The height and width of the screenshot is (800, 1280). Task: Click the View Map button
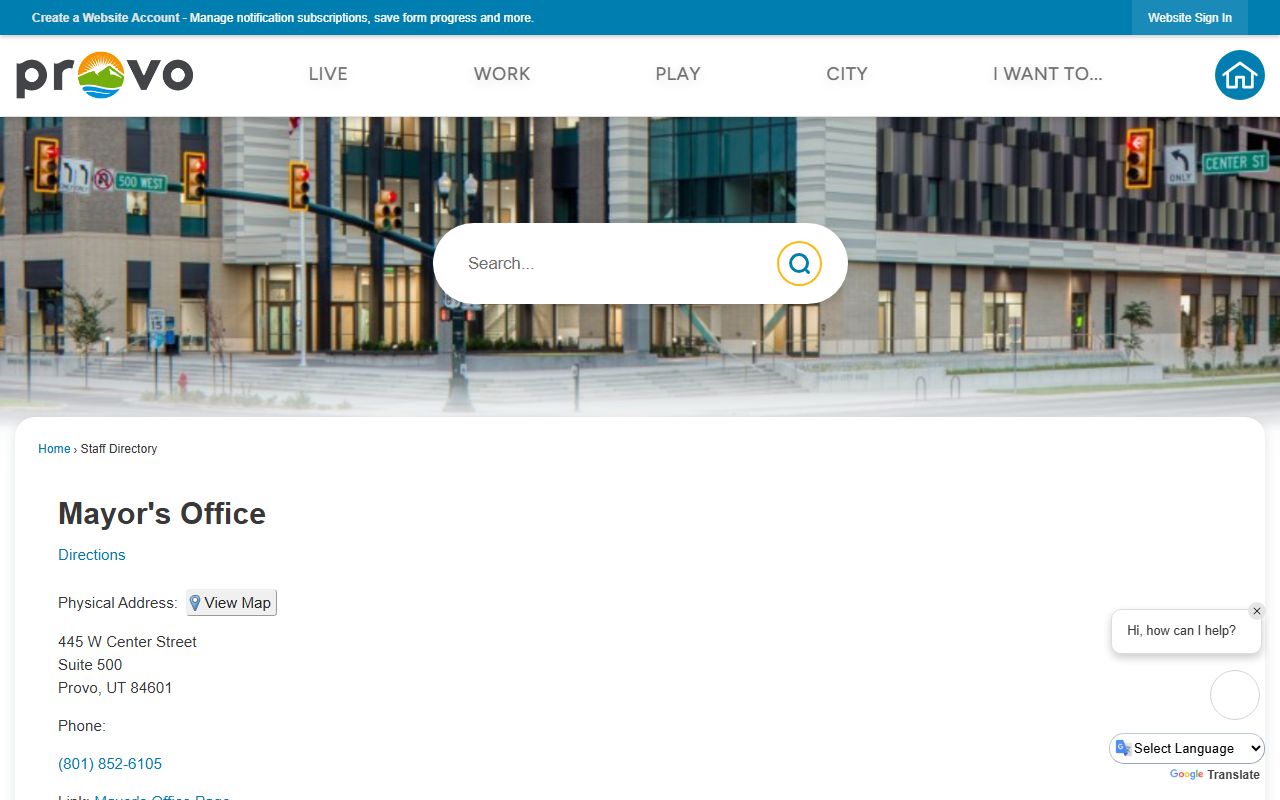[x=231, y=603]
